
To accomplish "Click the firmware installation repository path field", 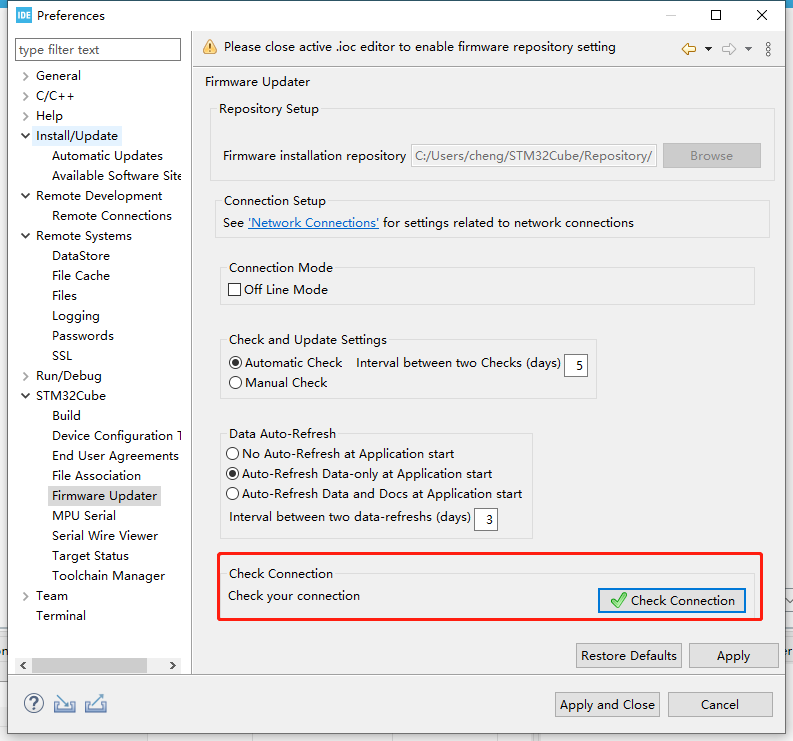I will 534,156.
